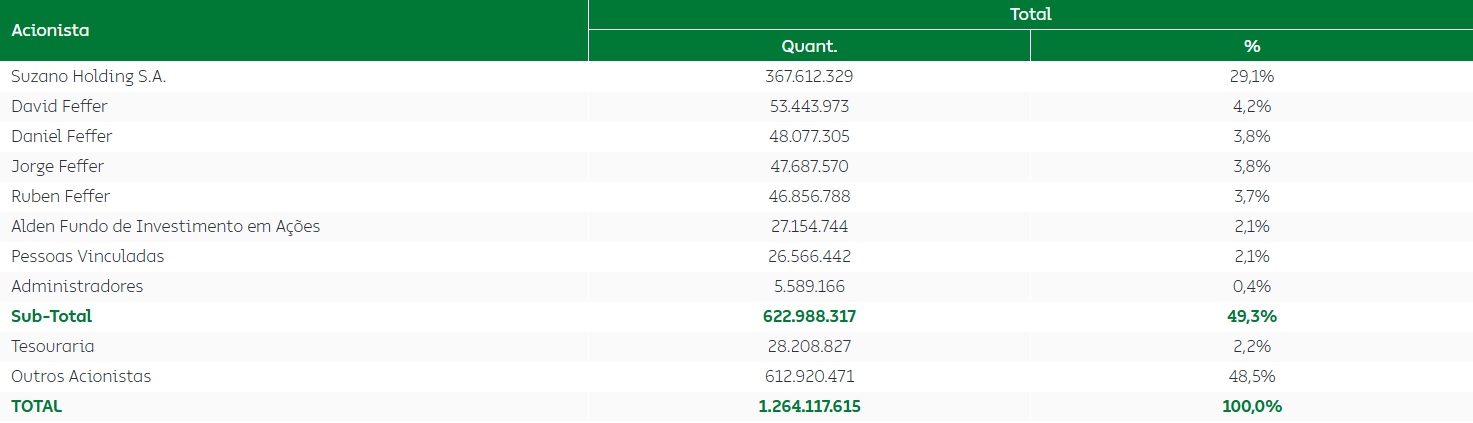The image size is (1473, 423).
Task: Select the Sub-Total row label
Action: click(x=51, y=316)
